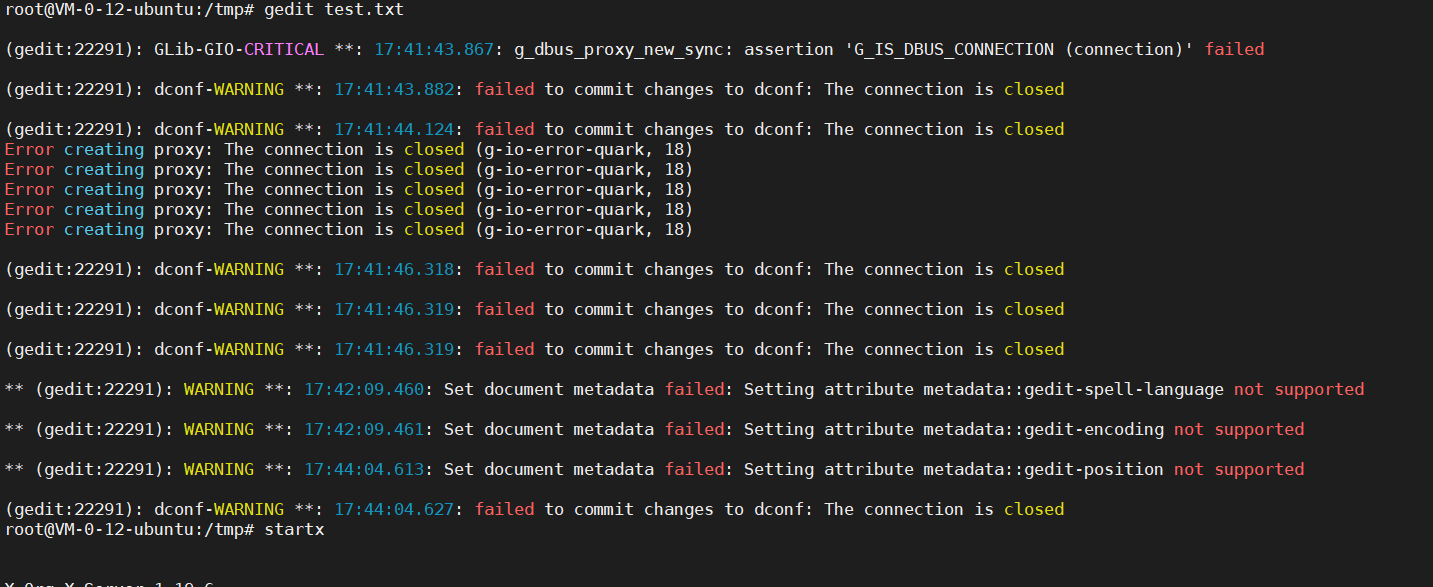The height and width of the screenshot is (587, 1433).
Task: Click 'metadata::gedit-encoding' attribute text
Action: tap(1044, 429)
